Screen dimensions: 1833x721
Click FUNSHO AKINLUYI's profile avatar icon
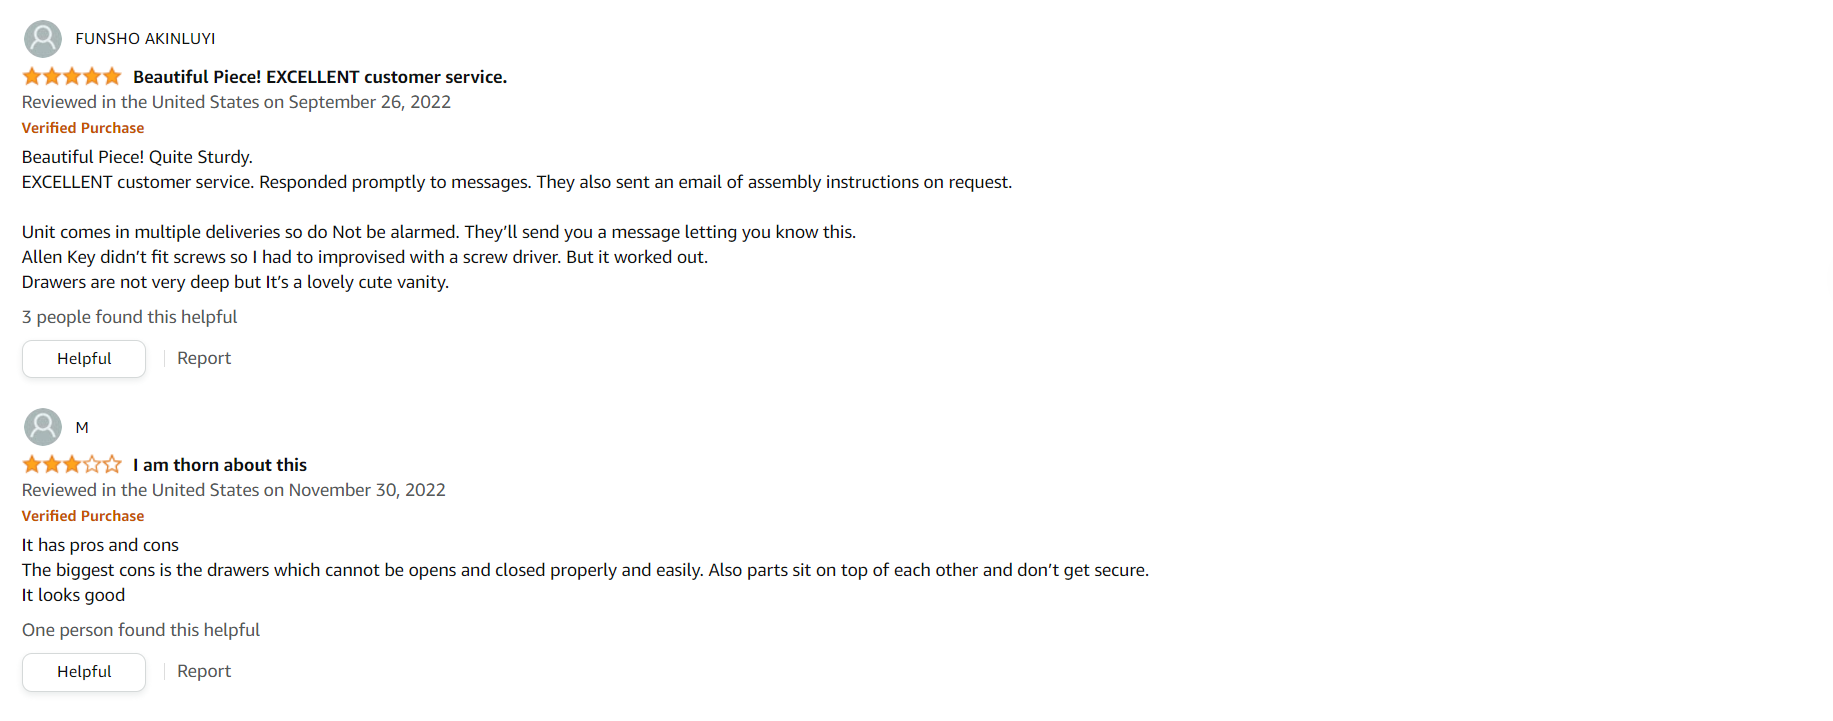pyautogui.click(x=43, y=39)
